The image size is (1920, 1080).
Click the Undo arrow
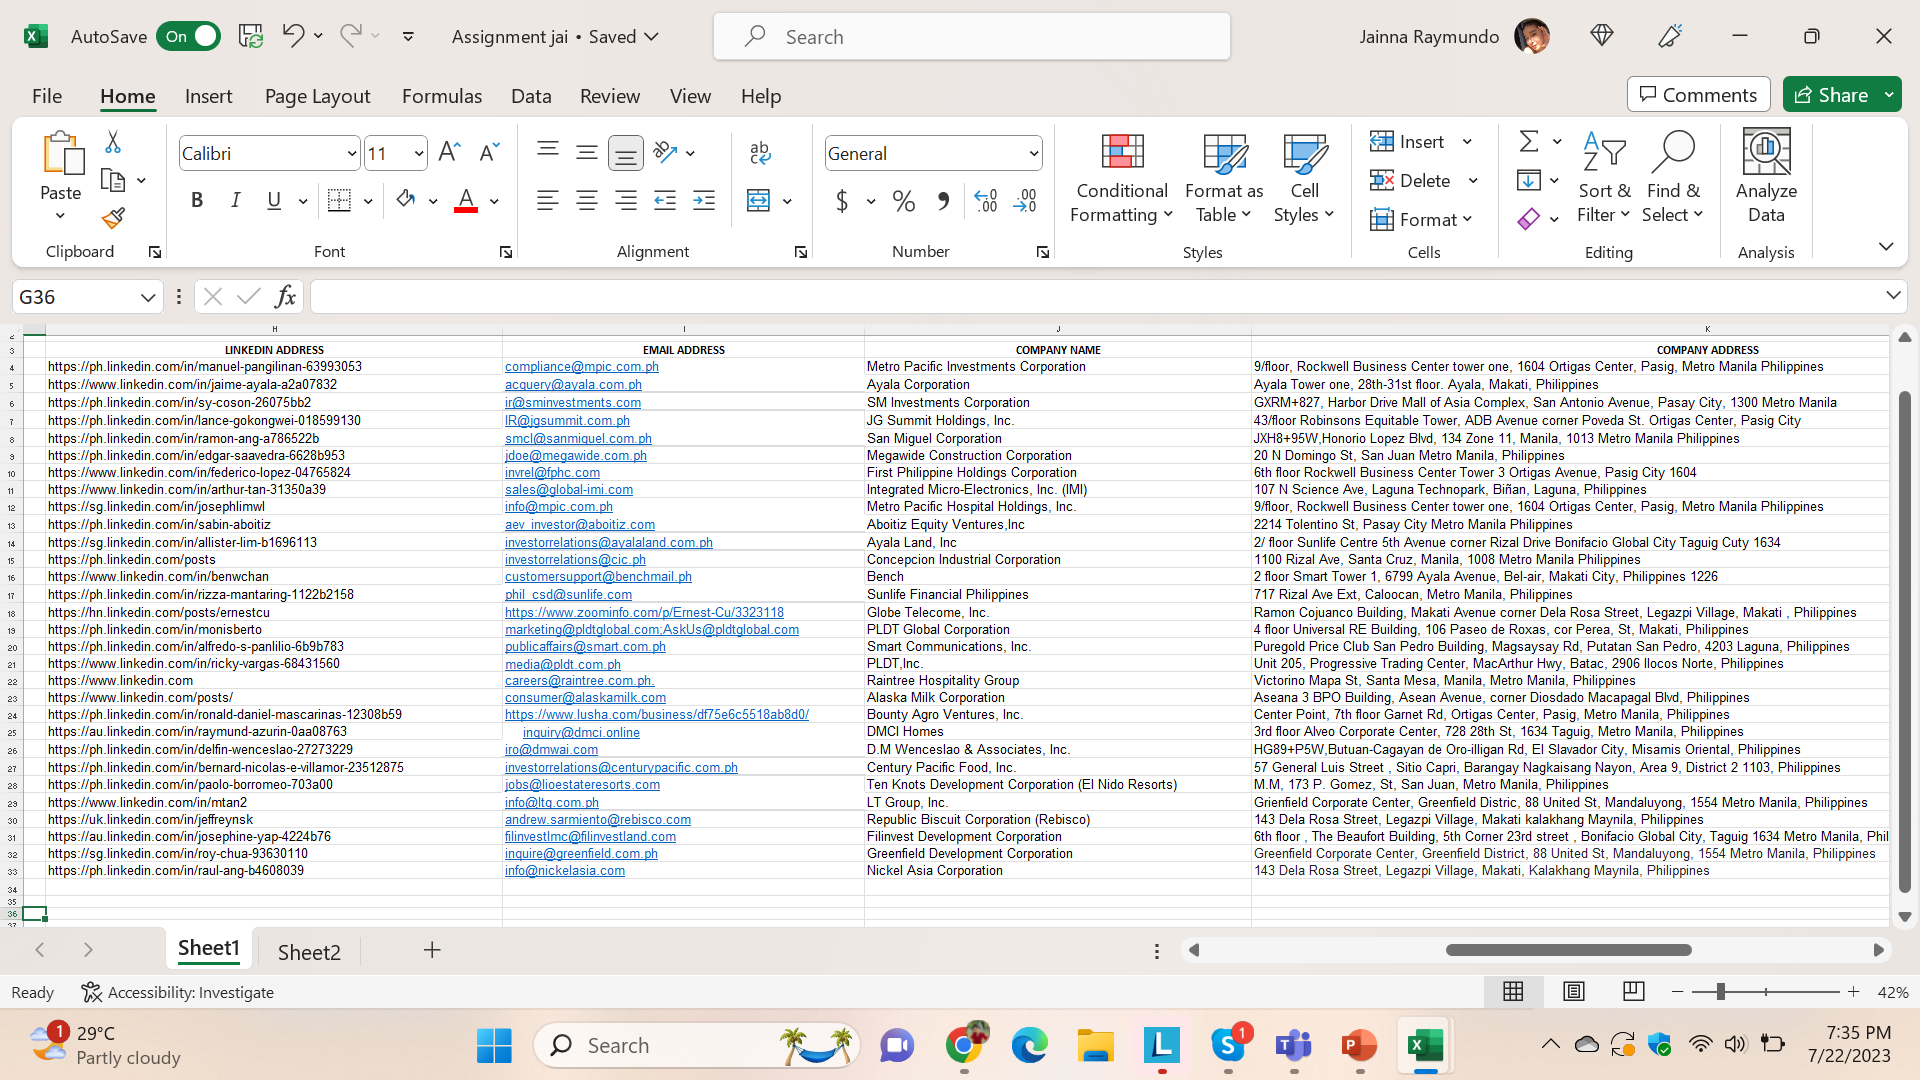[292, 36]
